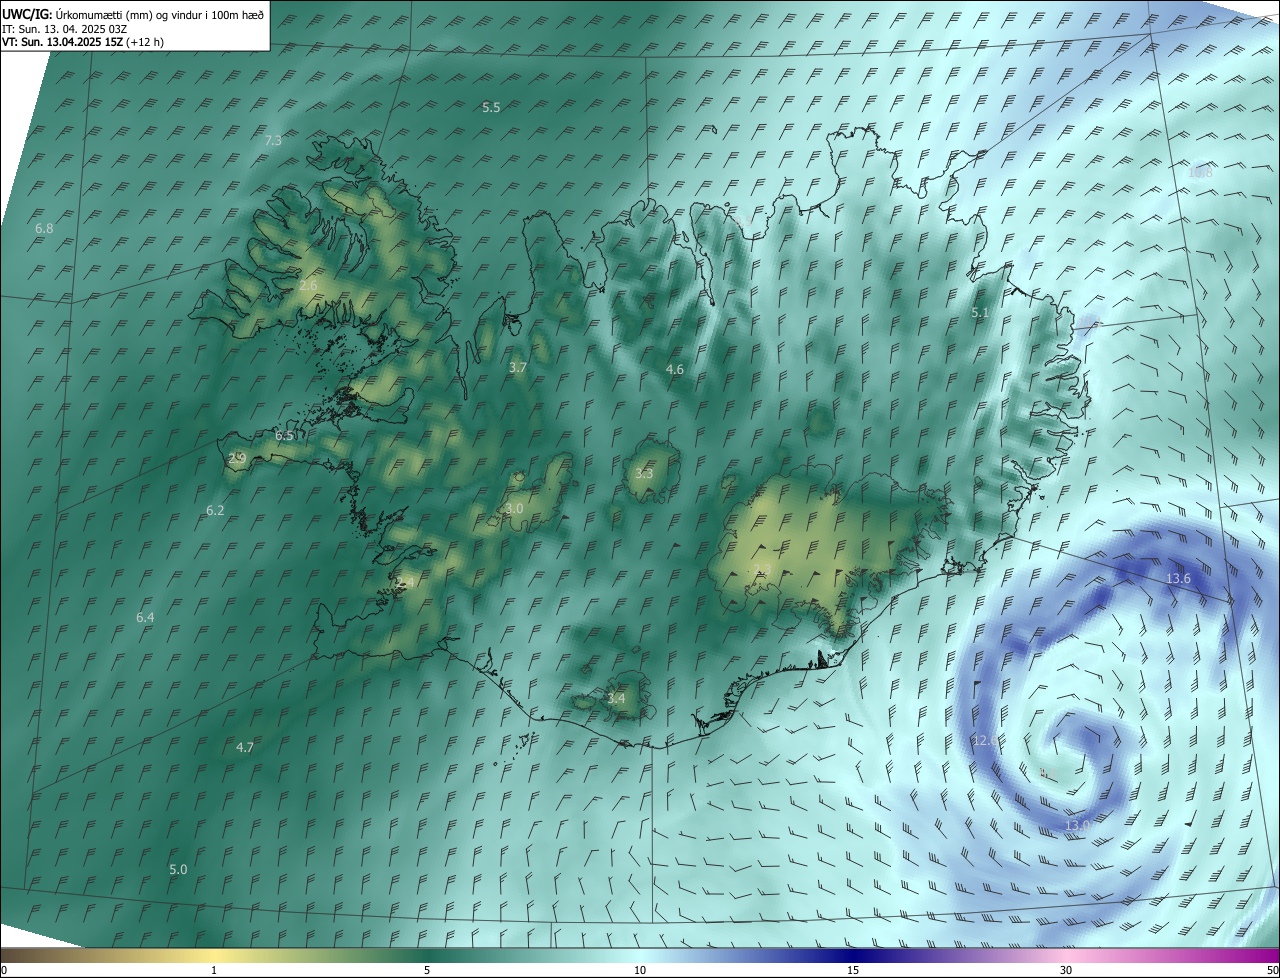Click the 13.0 value below the vortex

pos(1077,826)
